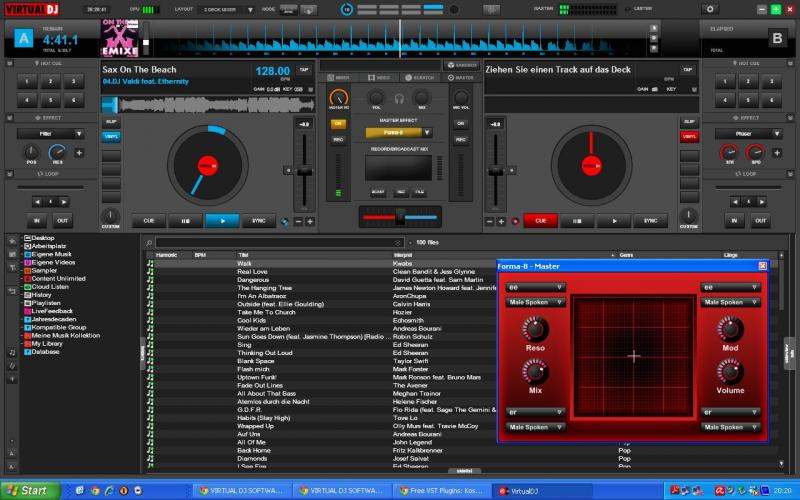Click deck B red CUE button
Viewport: 800px width, 500px height.
click(x=540, y=221)
